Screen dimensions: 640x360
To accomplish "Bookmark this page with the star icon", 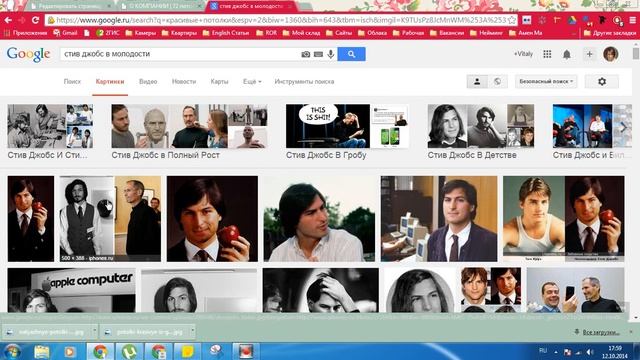I will (x=512, y=20).
